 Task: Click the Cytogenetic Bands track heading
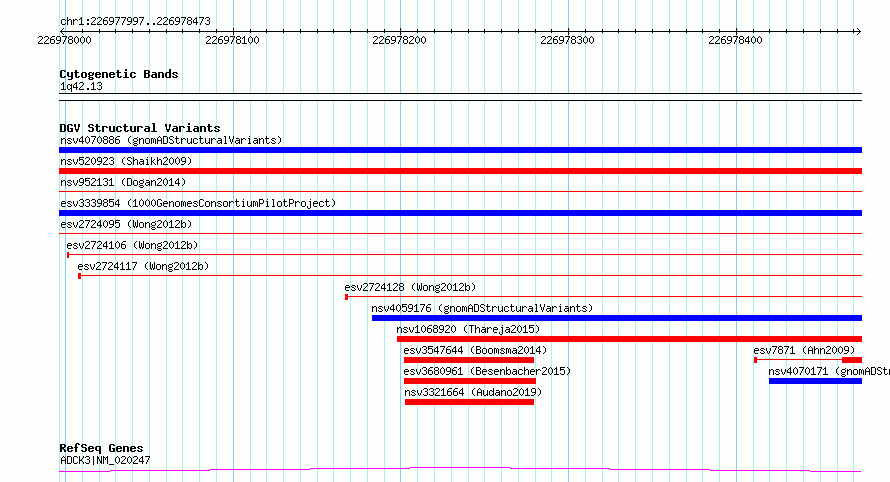(119, 74)
